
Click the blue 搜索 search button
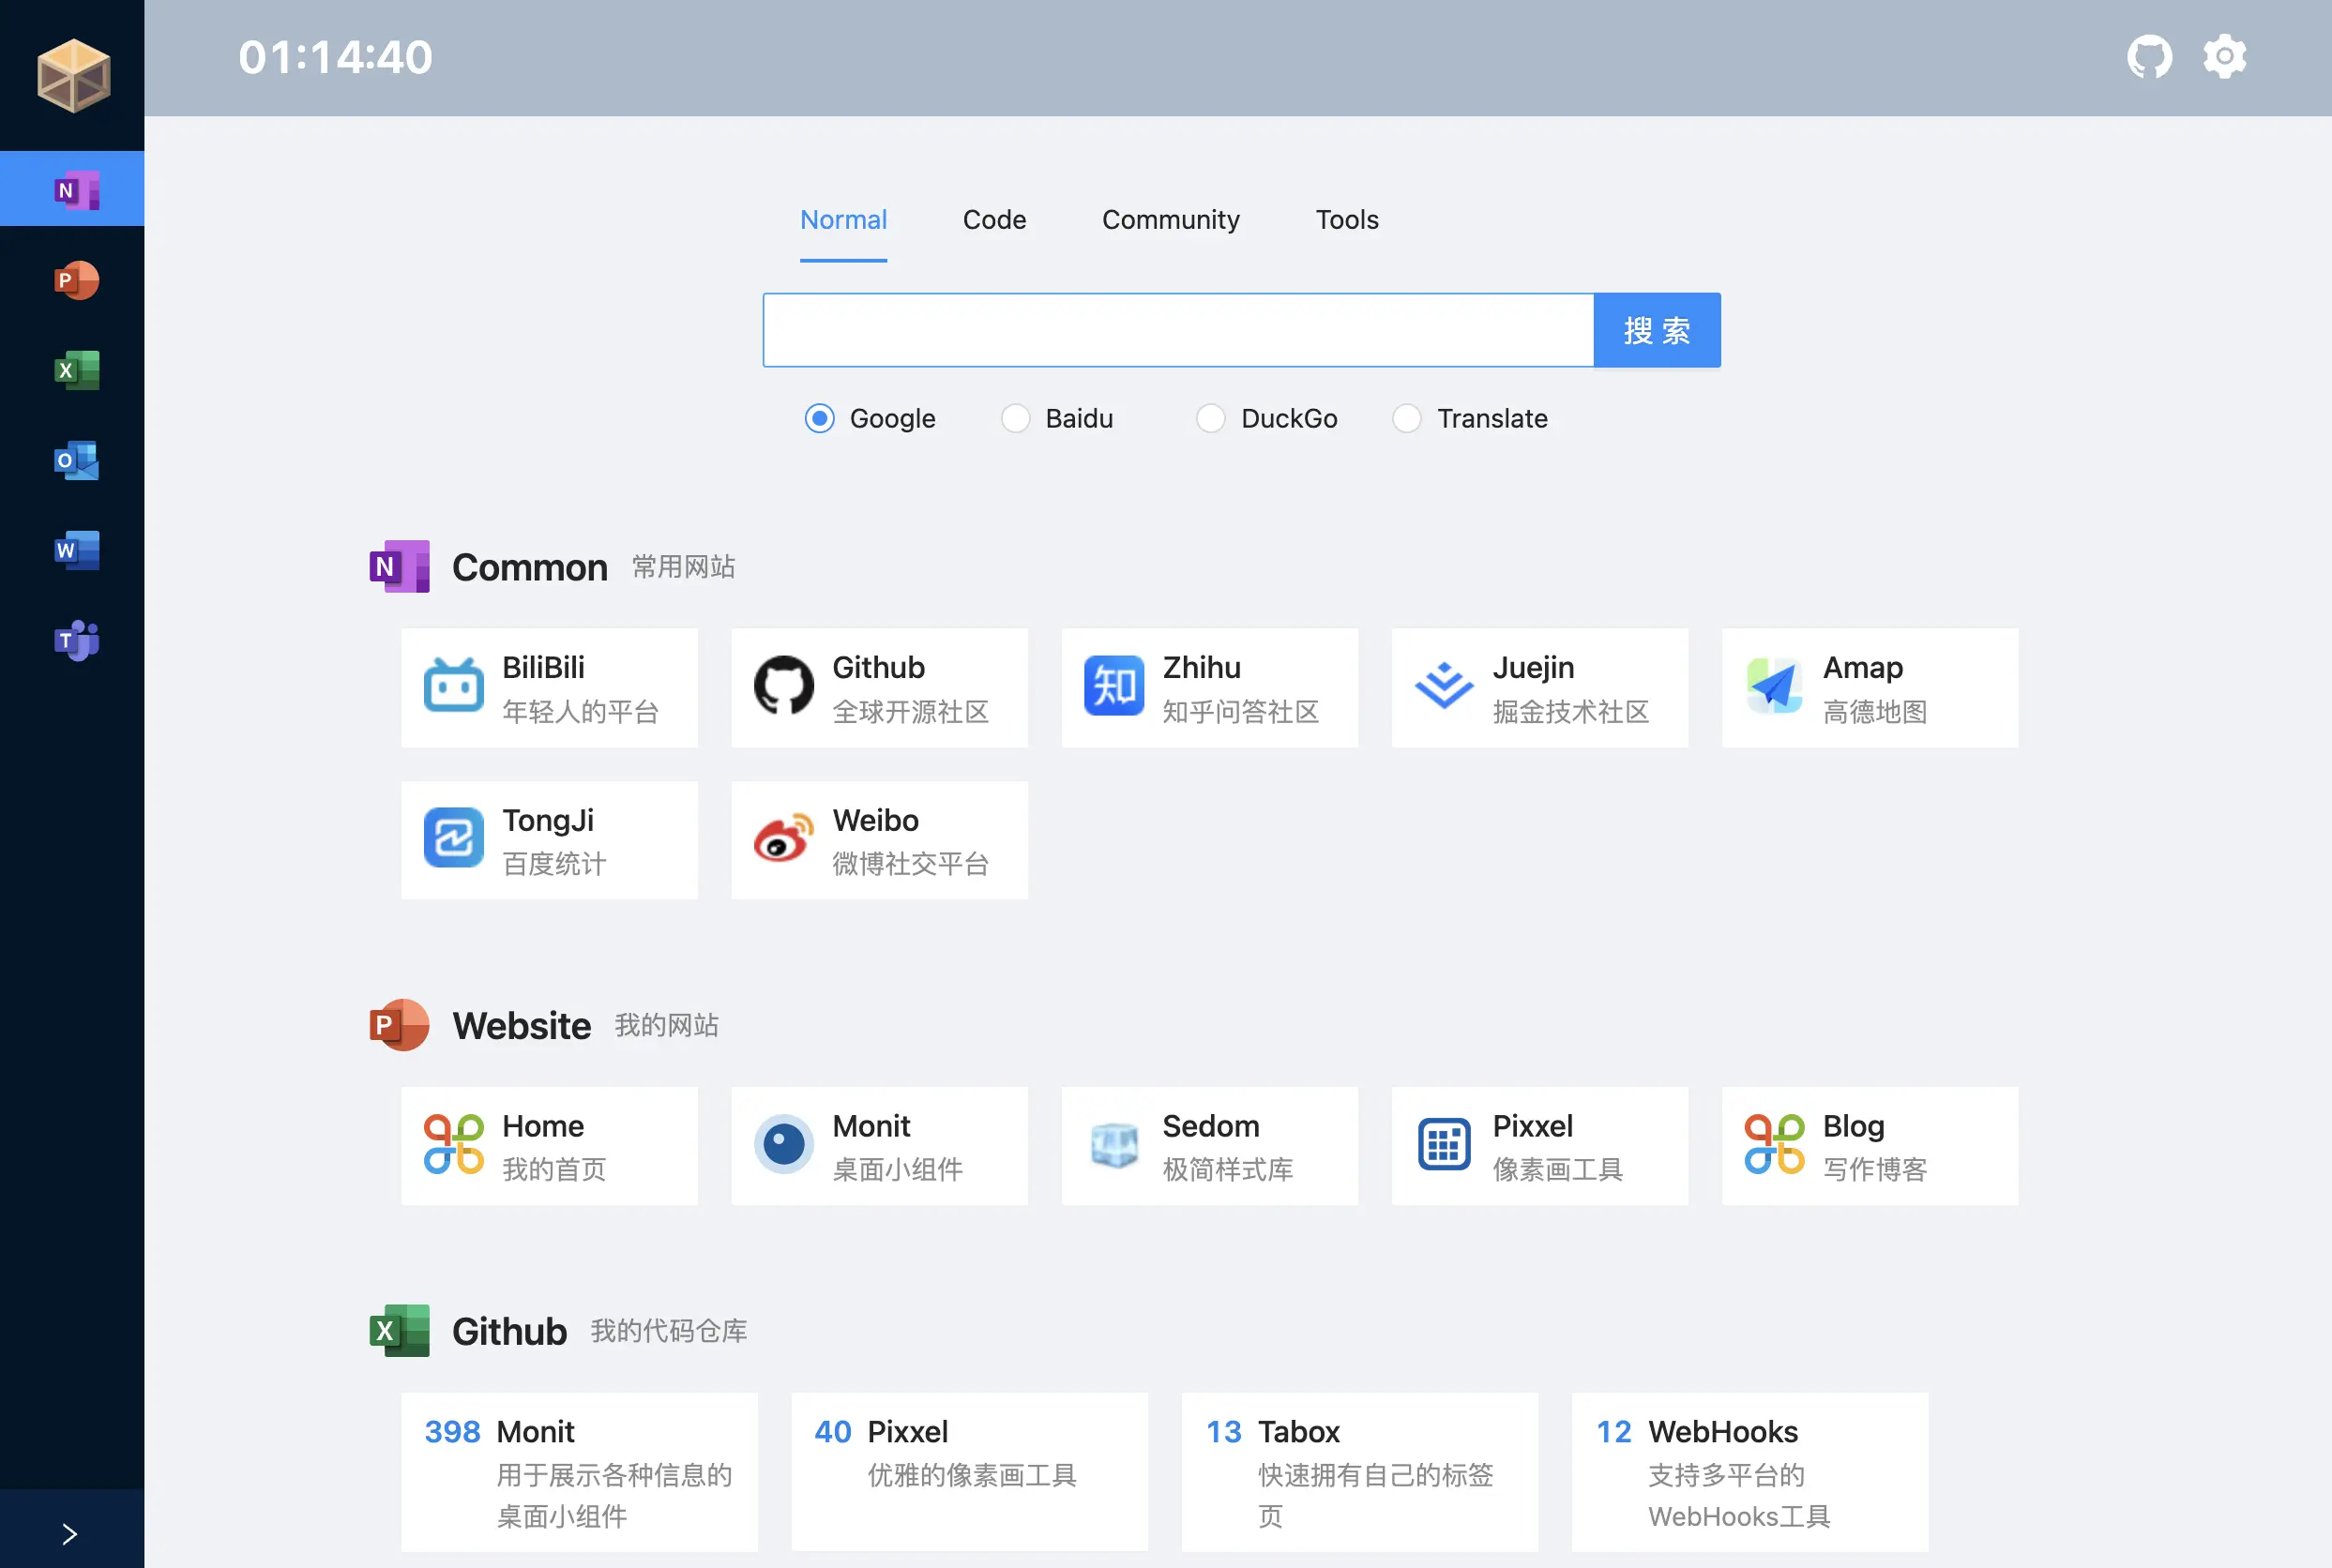[1657, 330]
